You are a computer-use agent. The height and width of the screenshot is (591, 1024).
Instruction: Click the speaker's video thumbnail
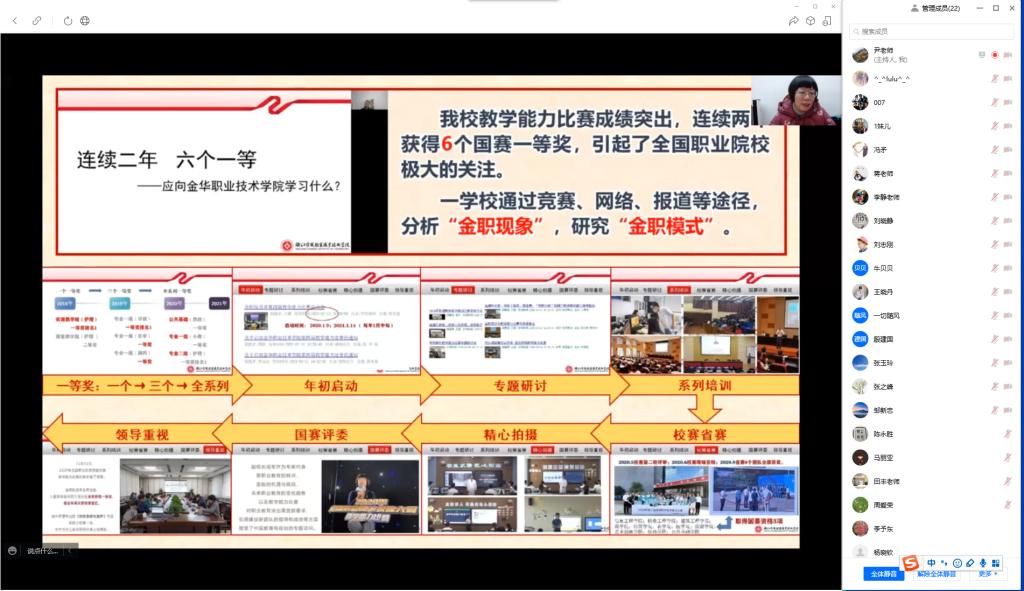click(795, 100)
